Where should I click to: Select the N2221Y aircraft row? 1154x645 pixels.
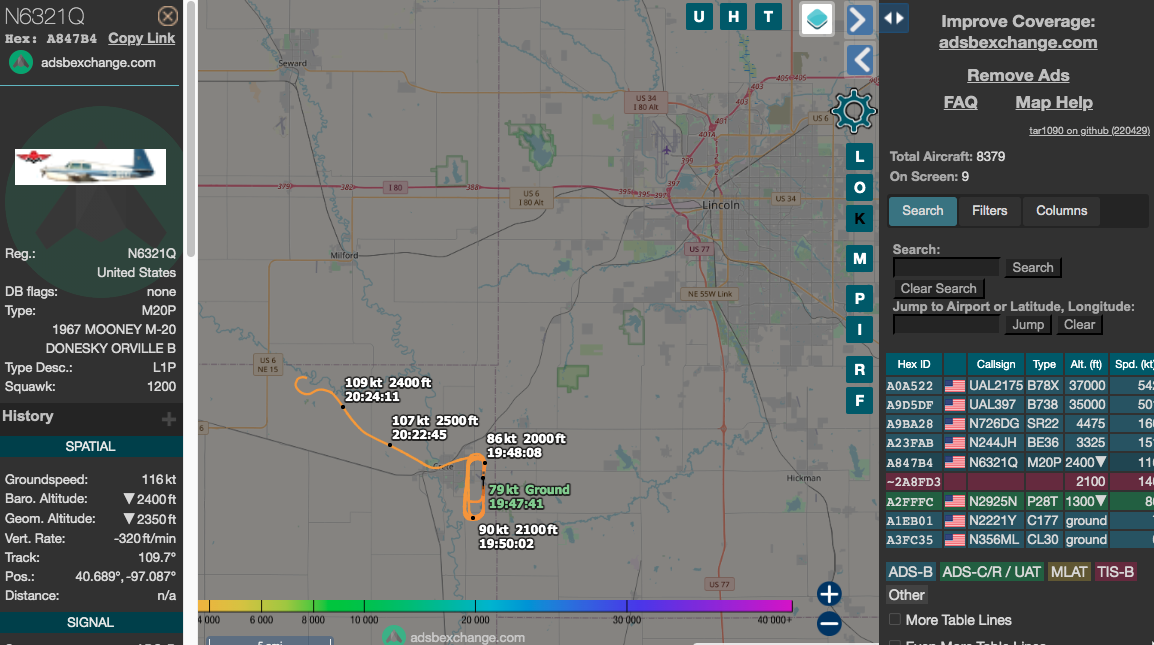pyautogui.click(x=1020, y=521)
